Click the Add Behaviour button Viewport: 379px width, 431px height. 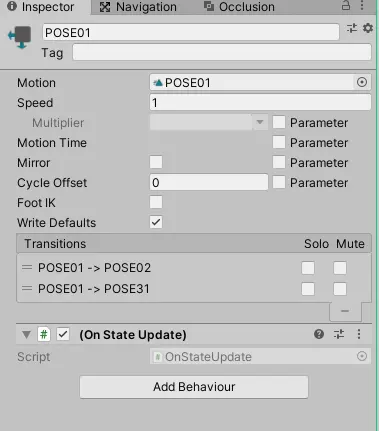pos(194,387)
